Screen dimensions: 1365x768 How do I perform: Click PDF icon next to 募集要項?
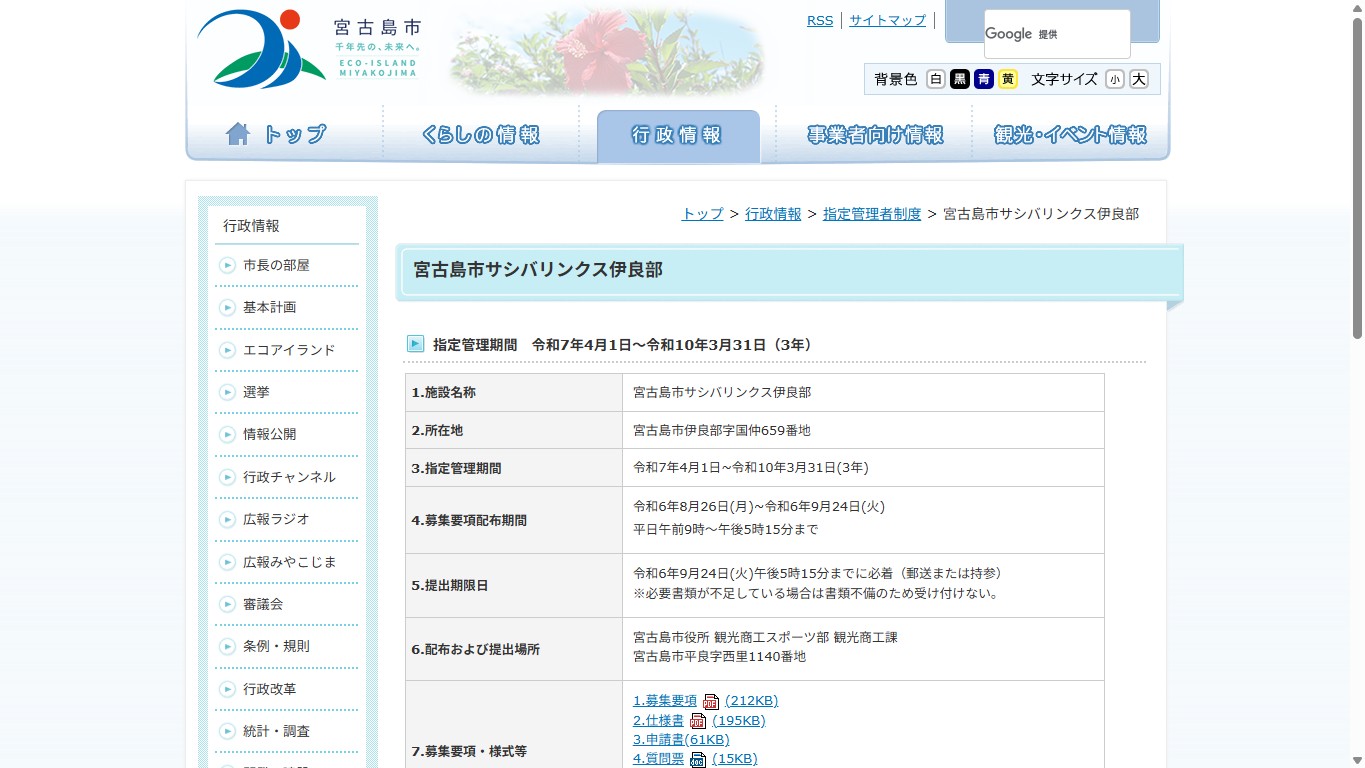[711, 702]
